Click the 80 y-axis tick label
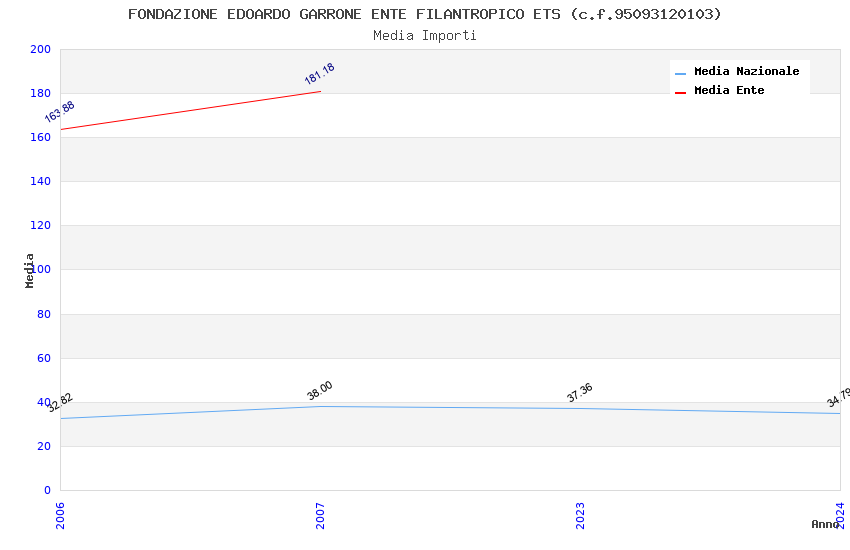850x550 pixels. (x=44, y=314)
